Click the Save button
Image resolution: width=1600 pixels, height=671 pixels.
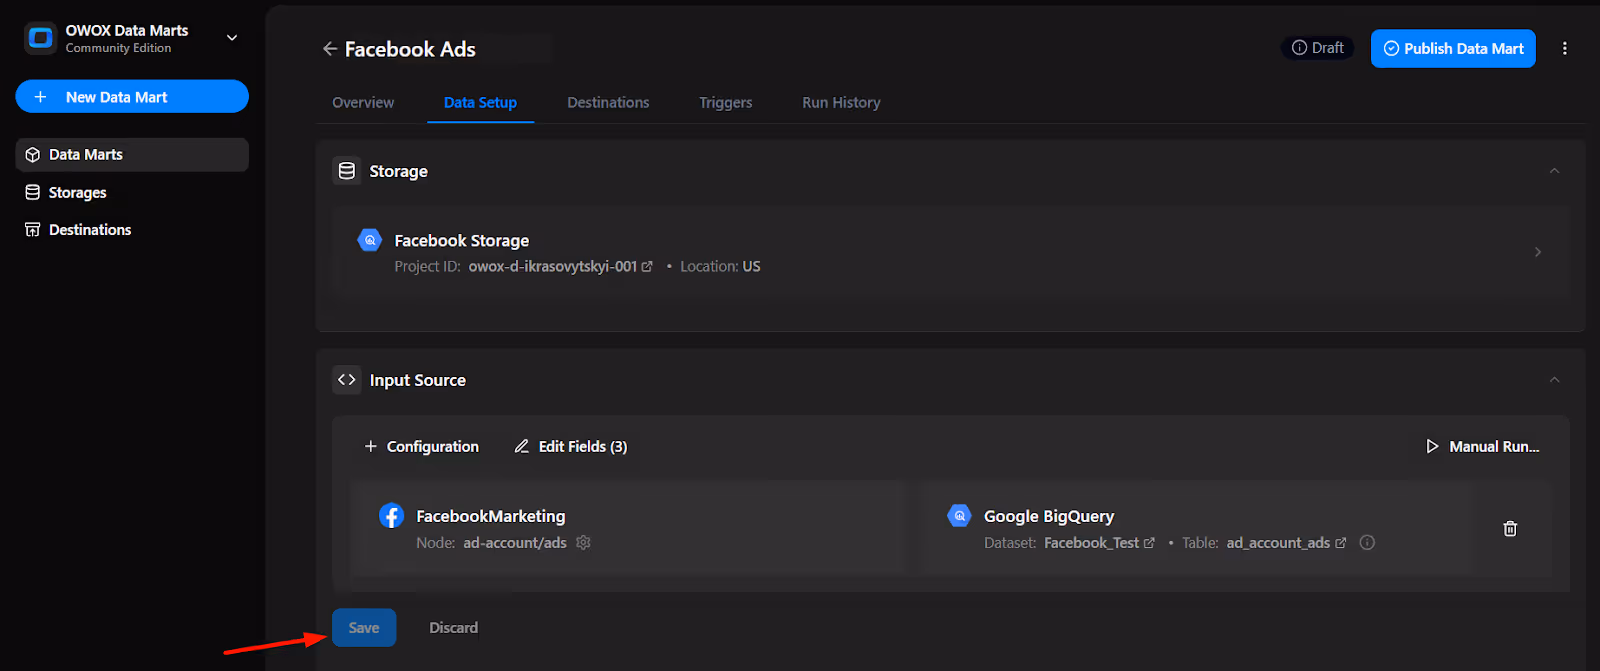(364, 628)
